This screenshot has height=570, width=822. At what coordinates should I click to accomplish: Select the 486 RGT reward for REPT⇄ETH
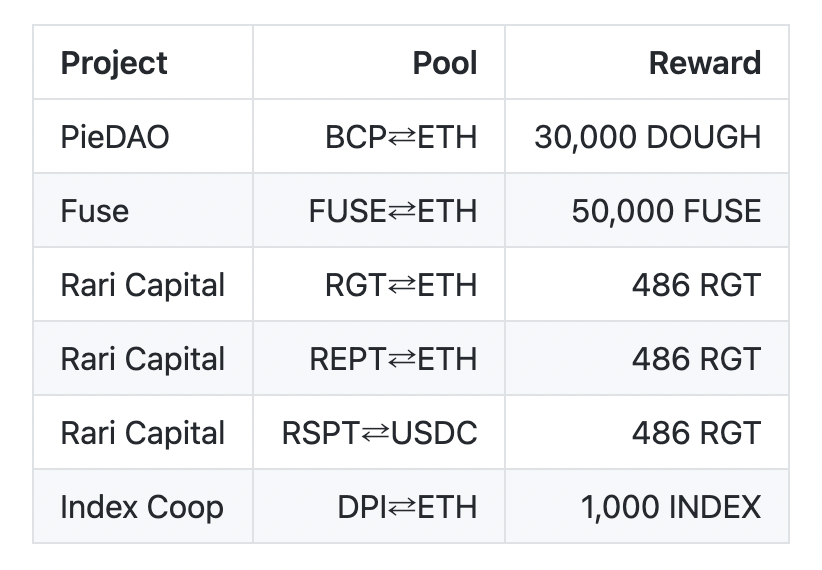(696, 359)
